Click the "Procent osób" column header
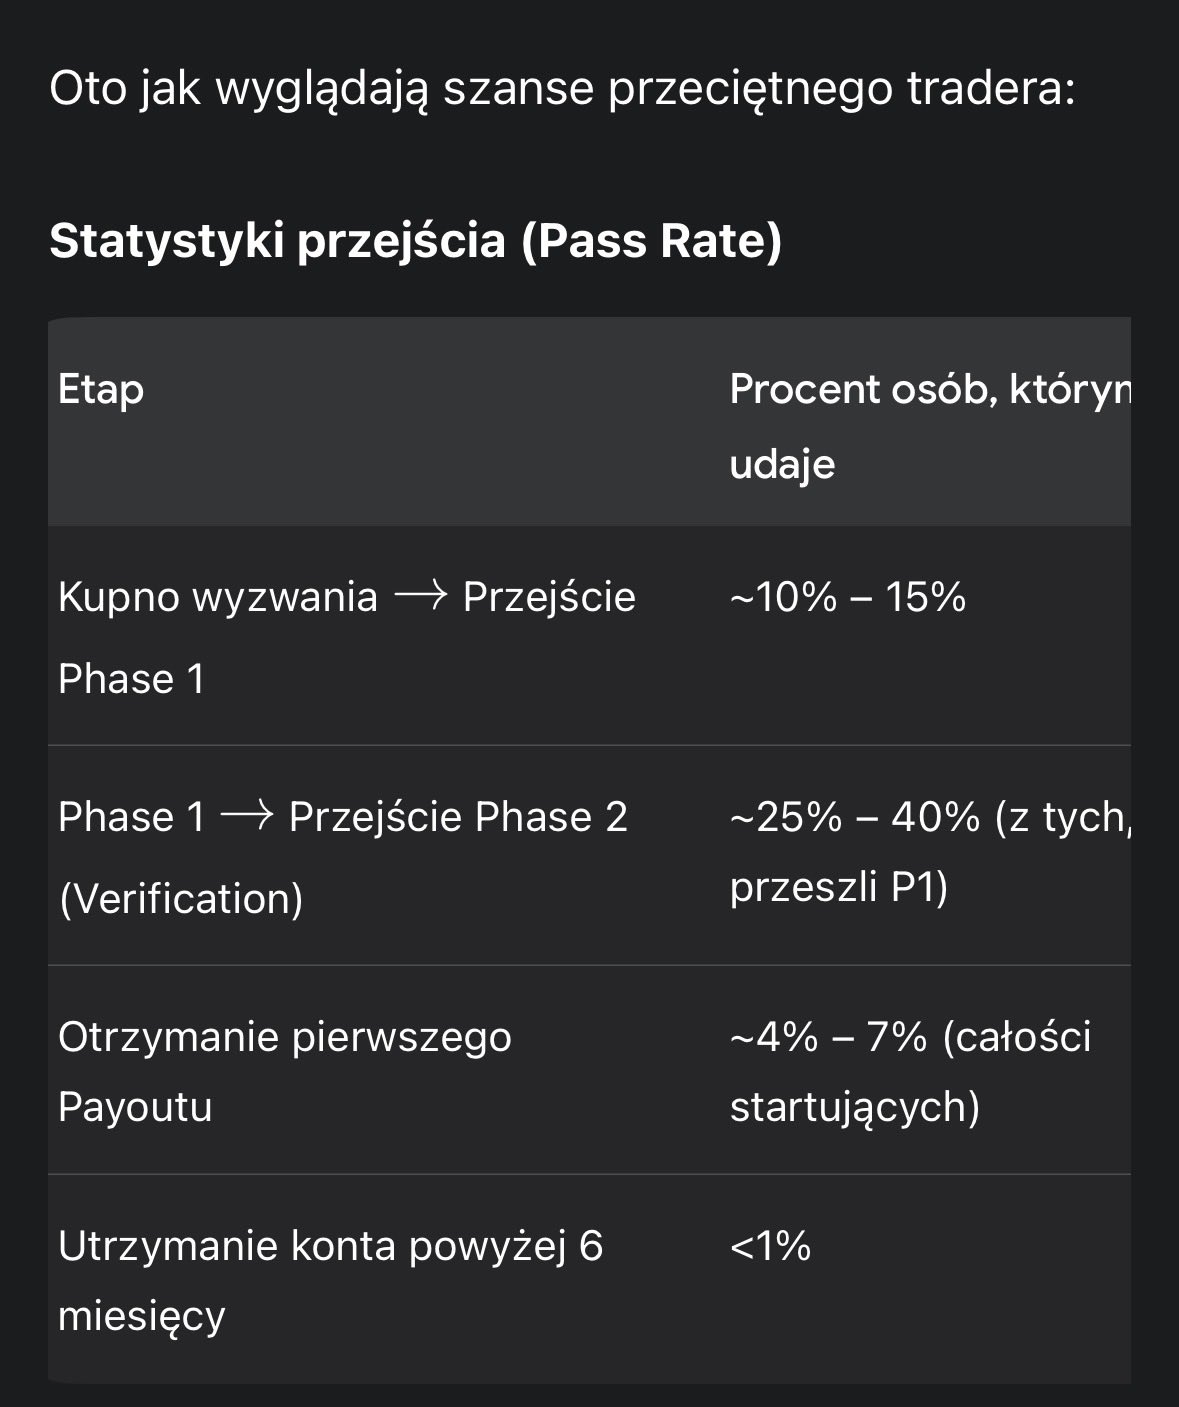The image size is (1179, 1407). (x=862, y=389)
